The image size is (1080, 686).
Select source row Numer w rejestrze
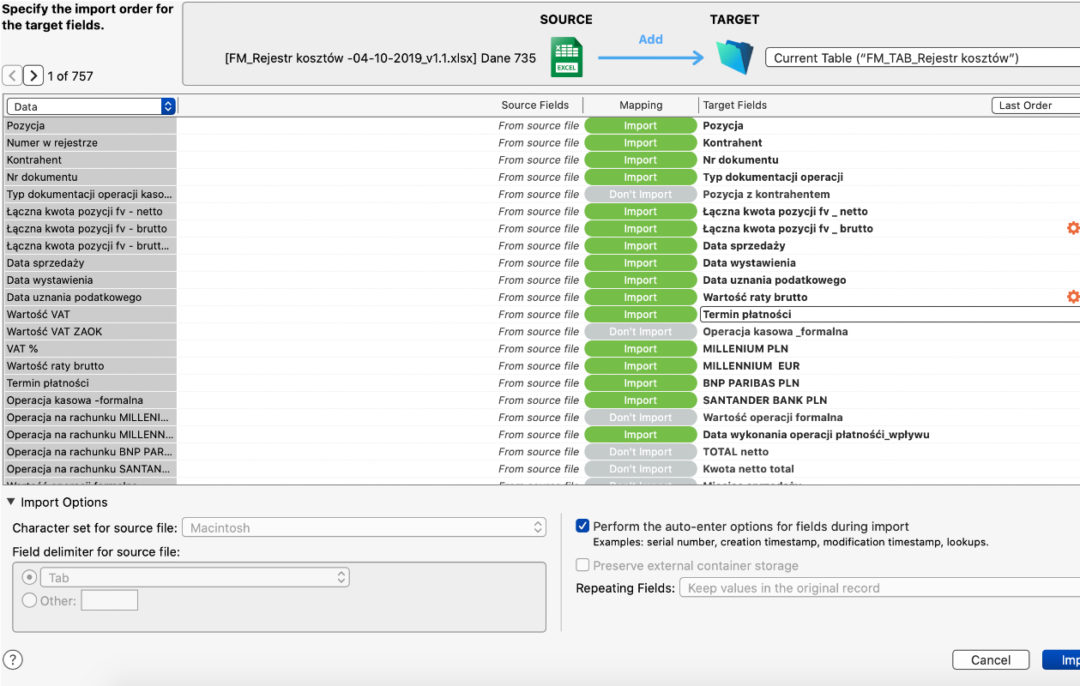click(x=90, y=143)
